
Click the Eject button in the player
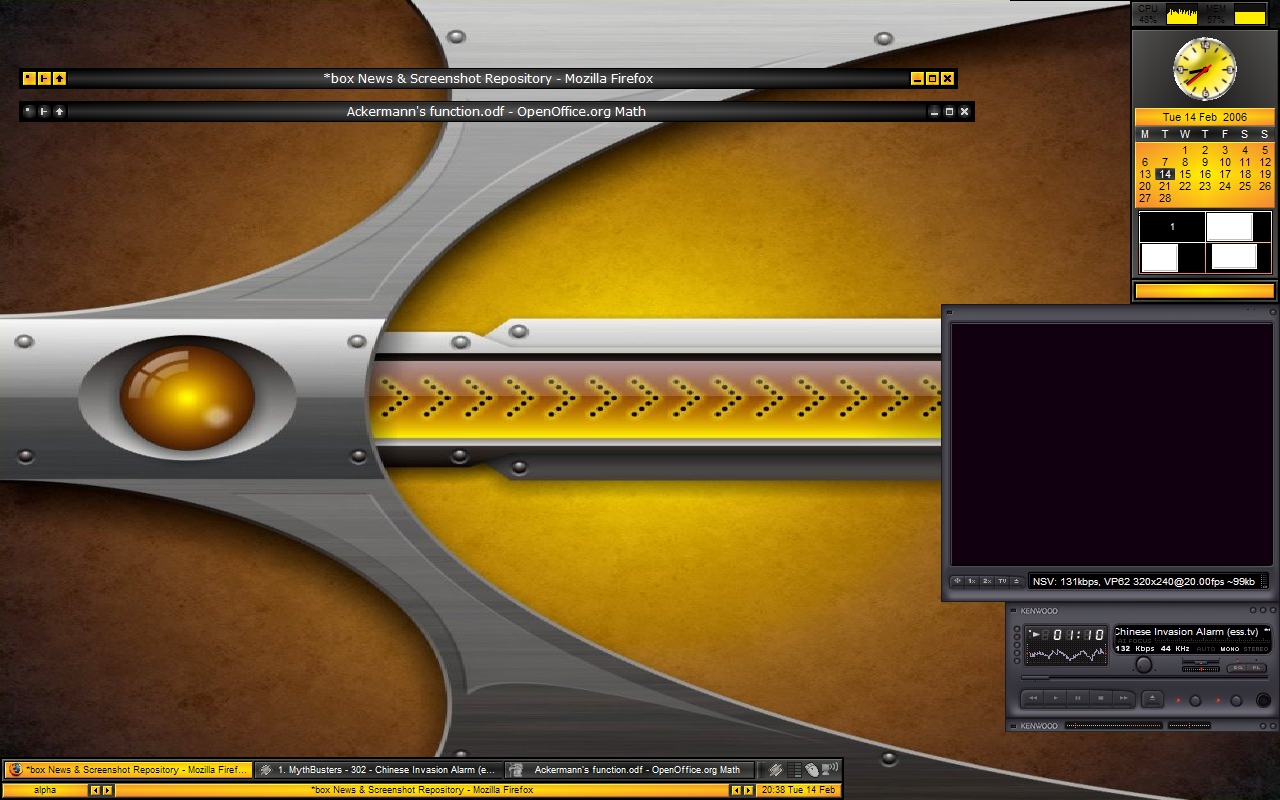pos(1152,698)
